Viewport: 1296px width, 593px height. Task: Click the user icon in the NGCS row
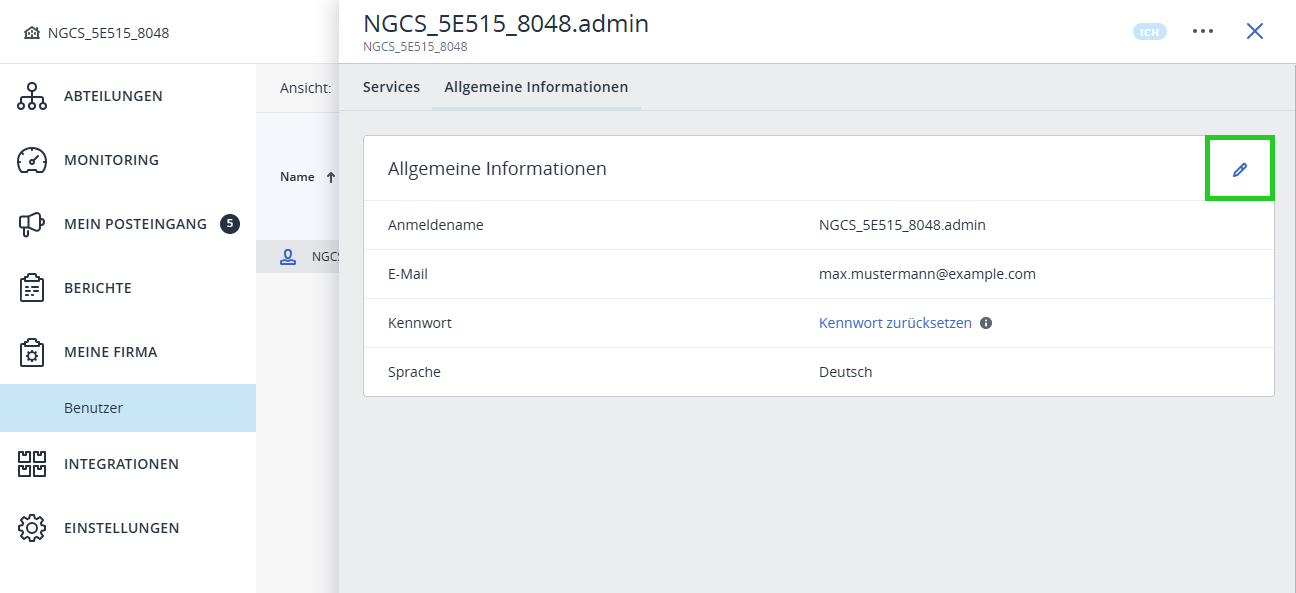tap(289, 255)
